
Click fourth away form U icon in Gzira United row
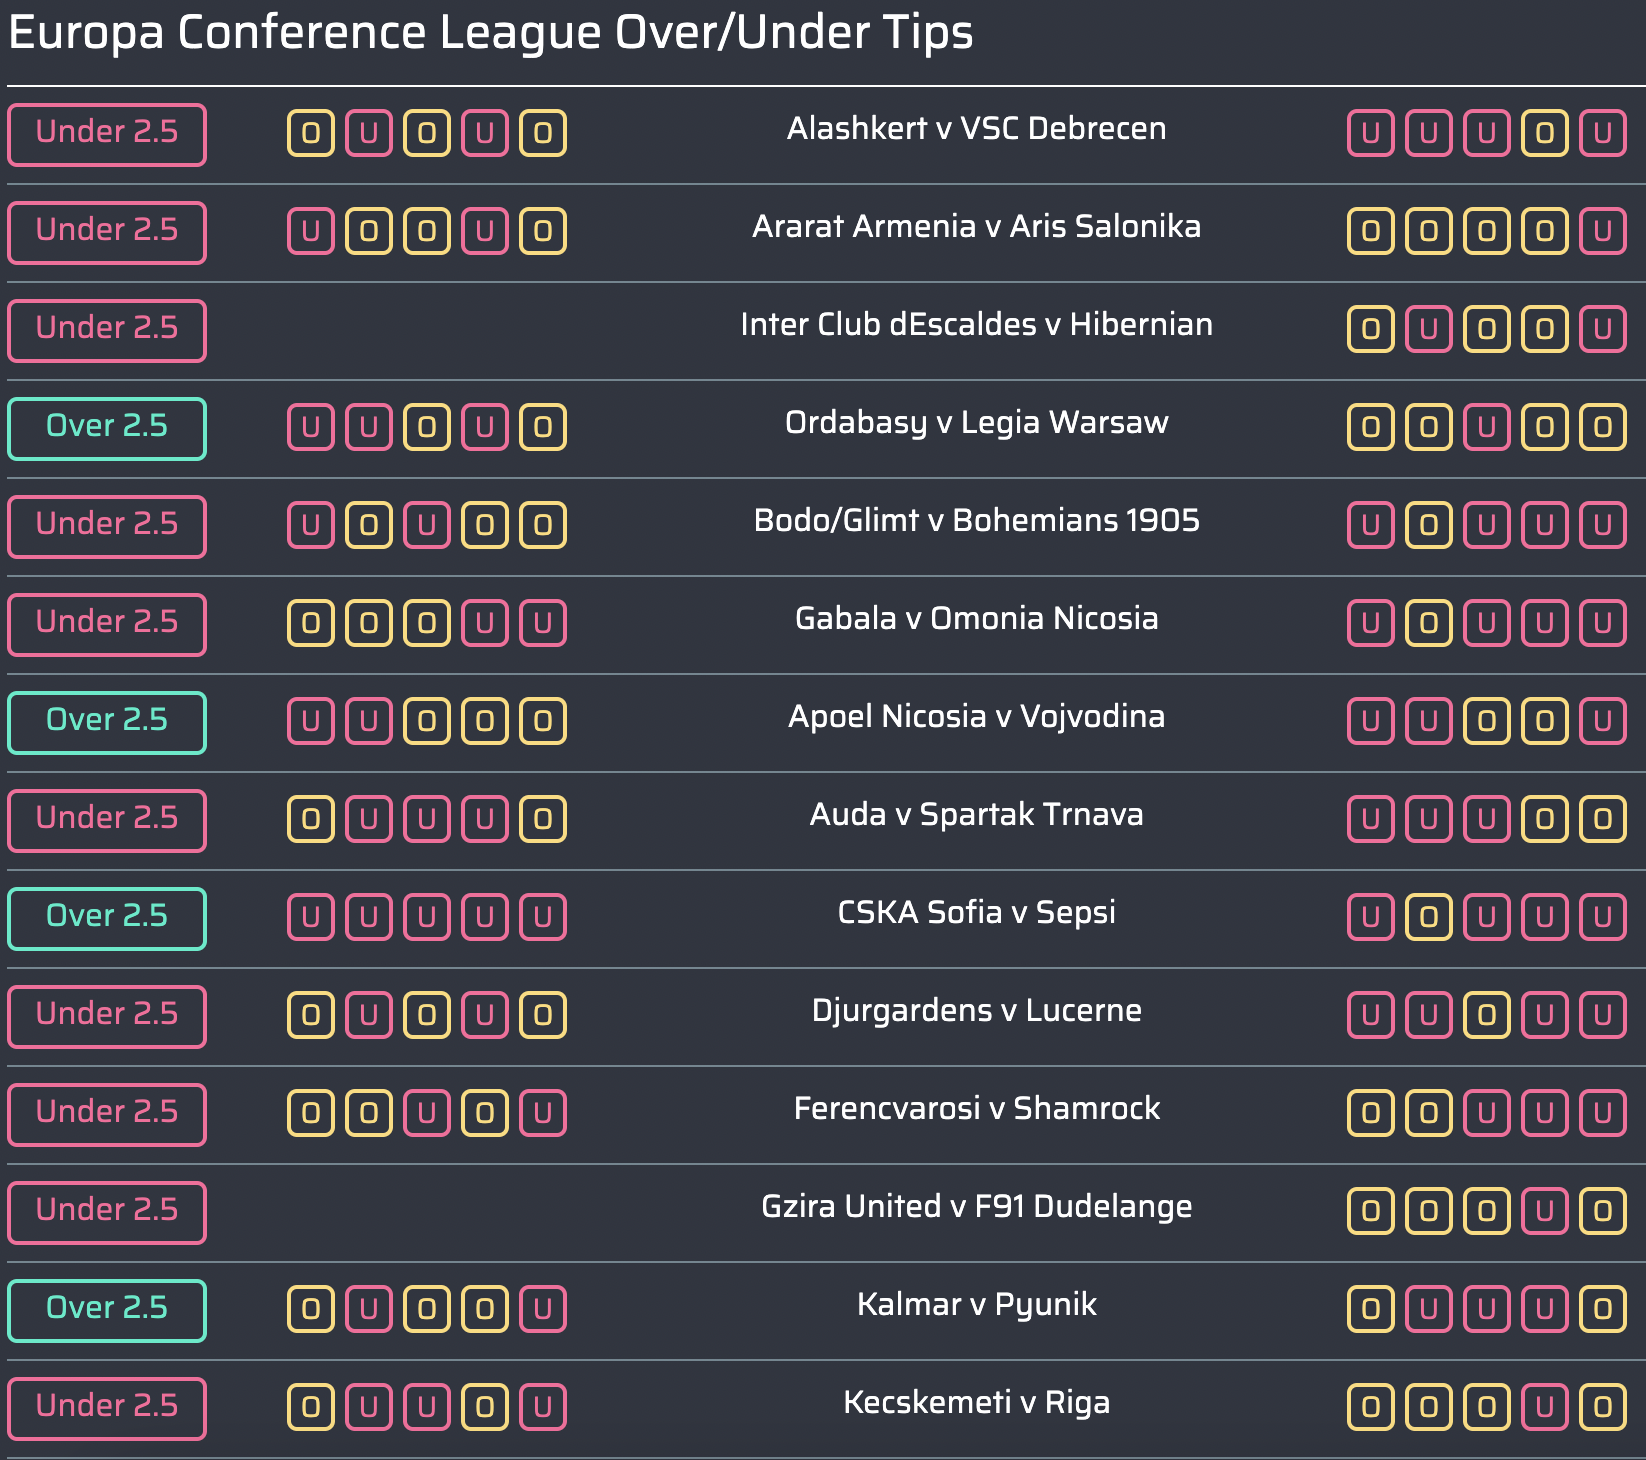point(1545,1211)
